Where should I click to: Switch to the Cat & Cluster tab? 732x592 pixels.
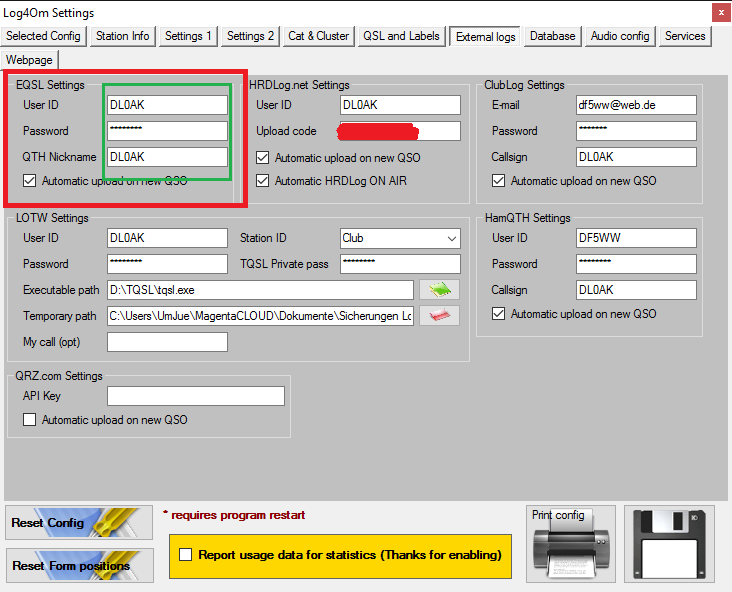click(x=318, y=36)
